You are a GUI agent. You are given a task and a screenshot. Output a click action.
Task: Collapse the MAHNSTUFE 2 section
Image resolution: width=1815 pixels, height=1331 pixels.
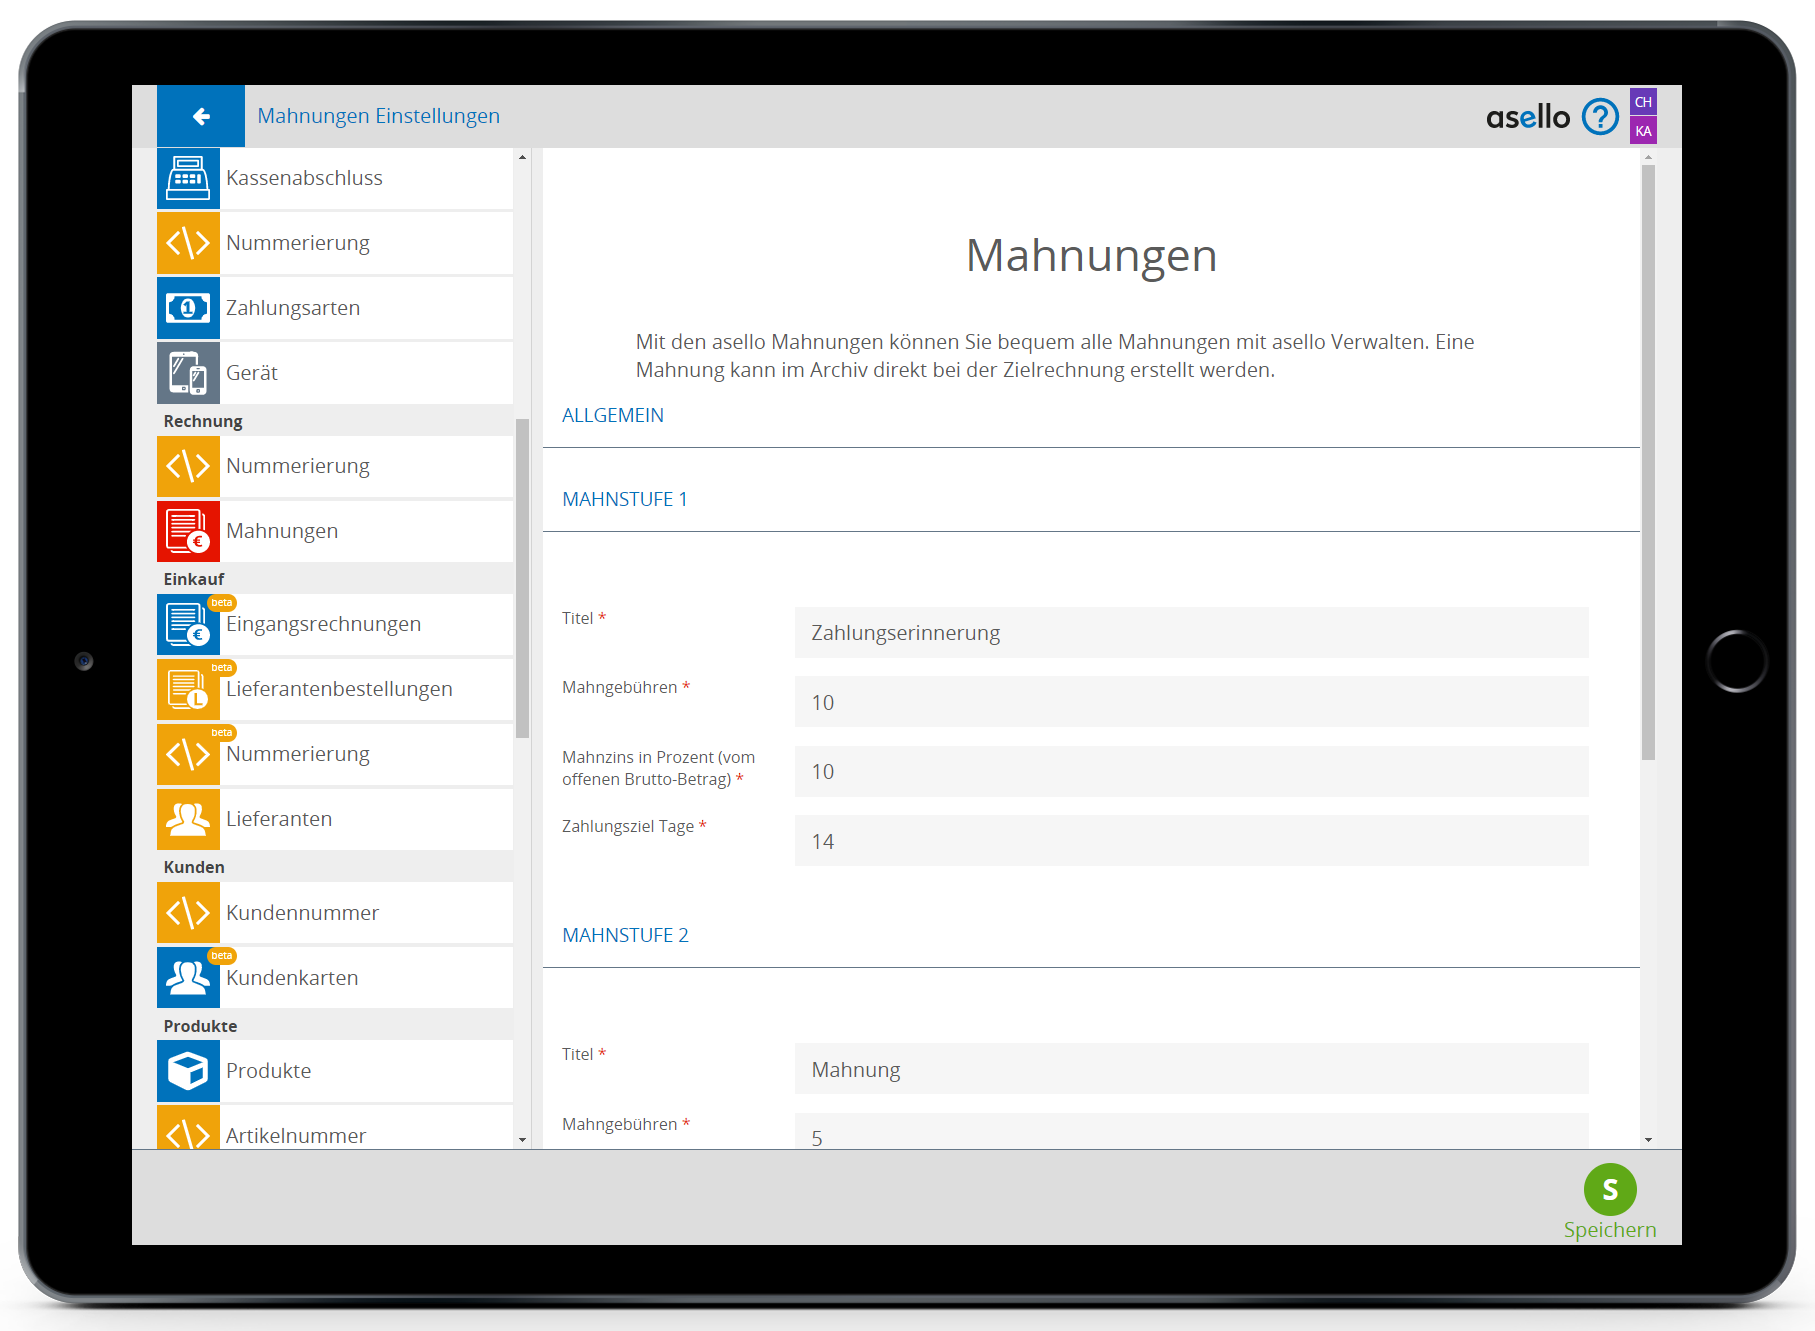625,936
